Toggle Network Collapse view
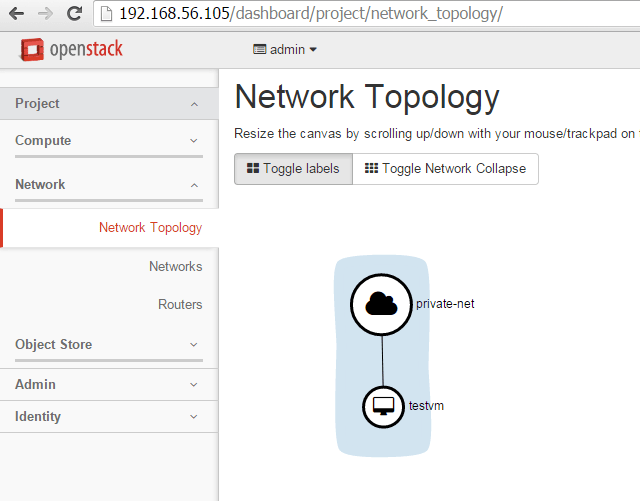The image size is (640, 501). pyautogui.click(x=445, y=169)
